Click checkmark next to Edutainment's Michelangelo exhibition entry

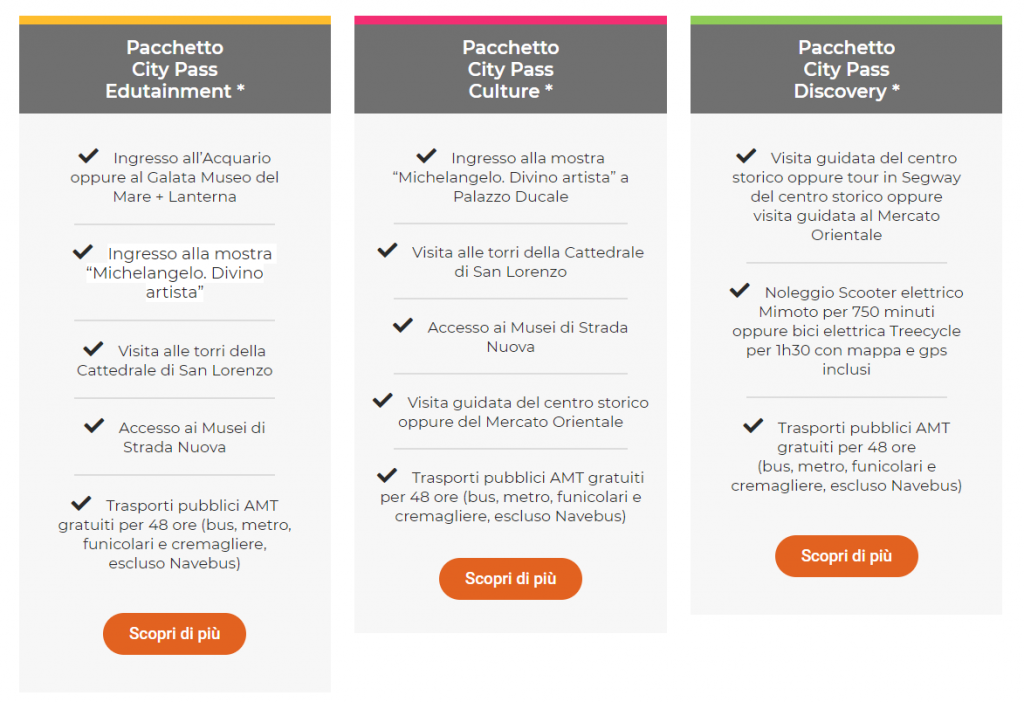[x=84, y=252]
